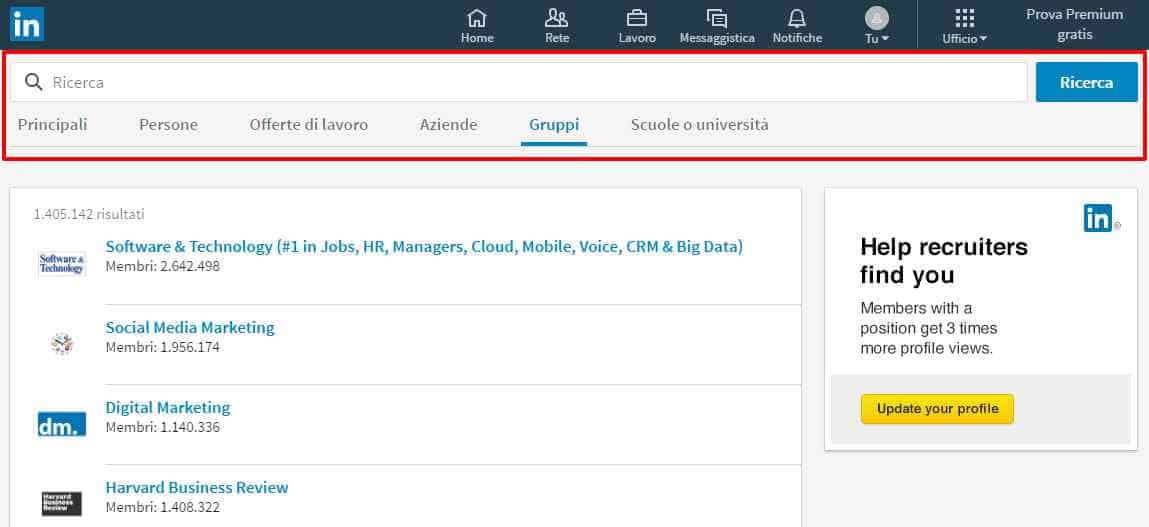This screenshot has height=527, width=1149.
Task: Click the Update your profile button
Action: pyautogui.click(x=937, y=409)
